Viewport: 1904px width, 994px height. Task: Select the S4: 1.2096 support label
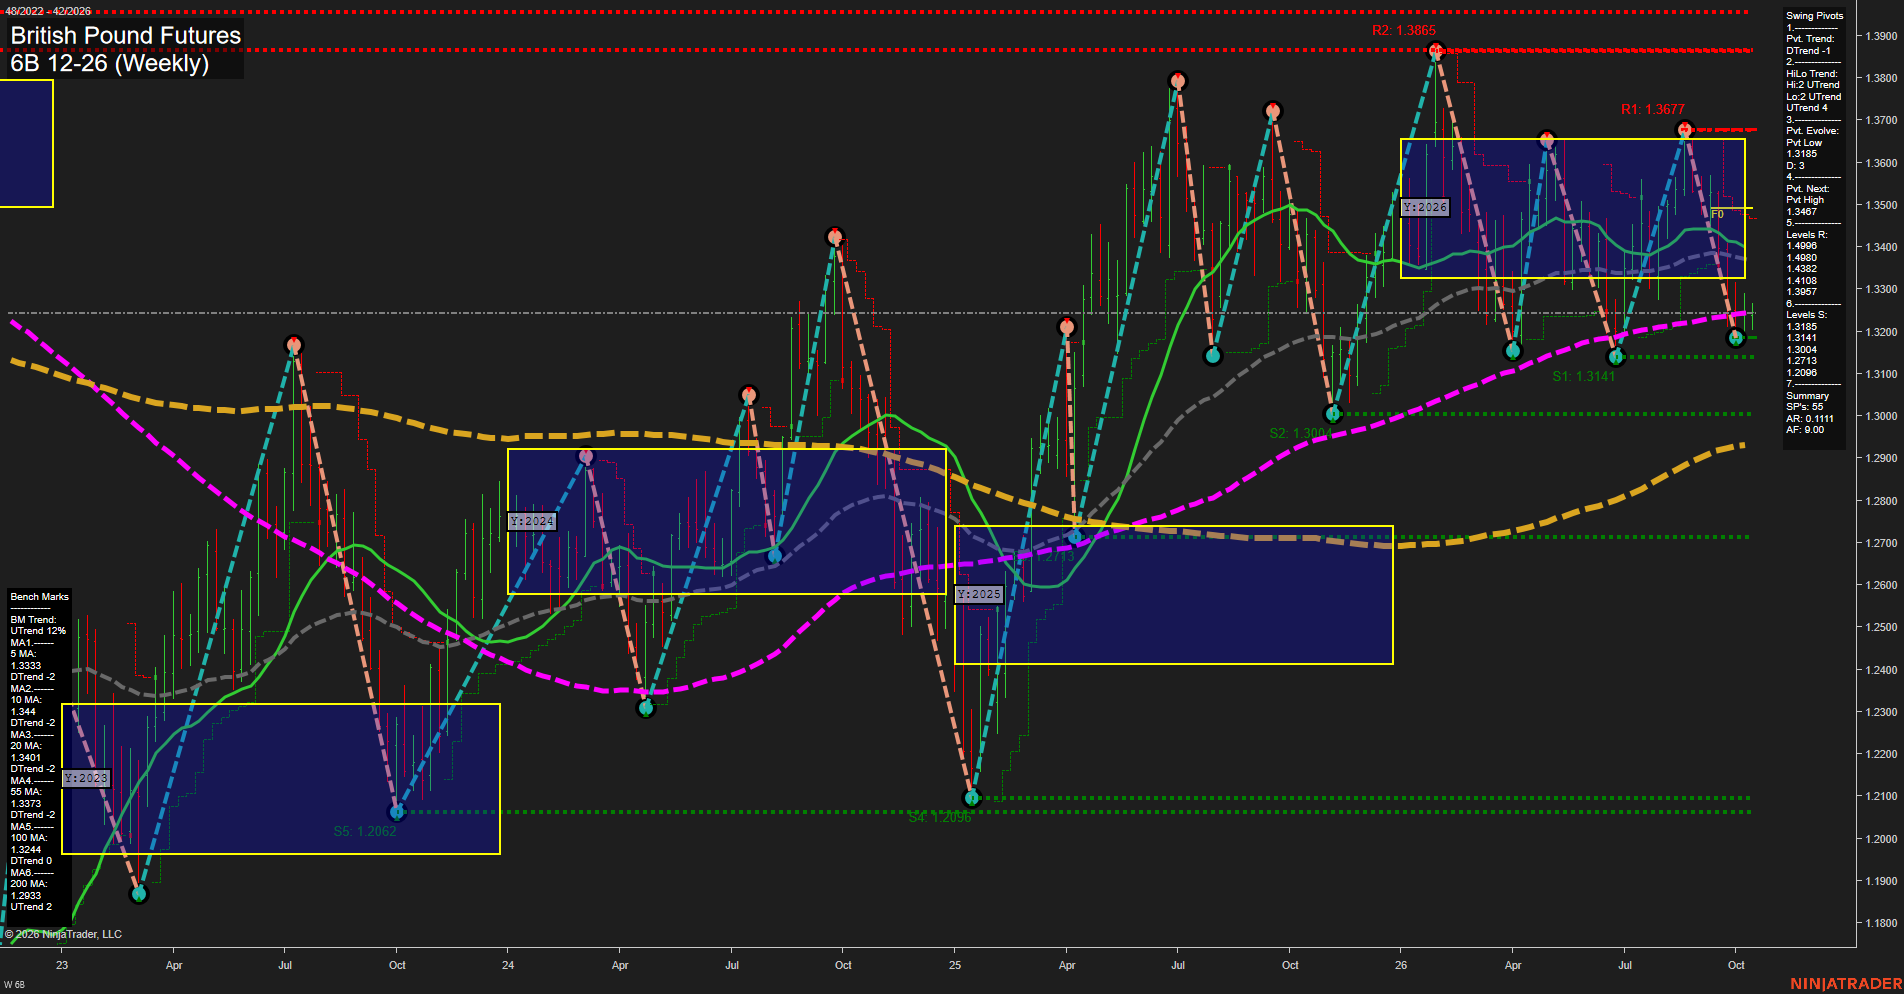[939, 817]
